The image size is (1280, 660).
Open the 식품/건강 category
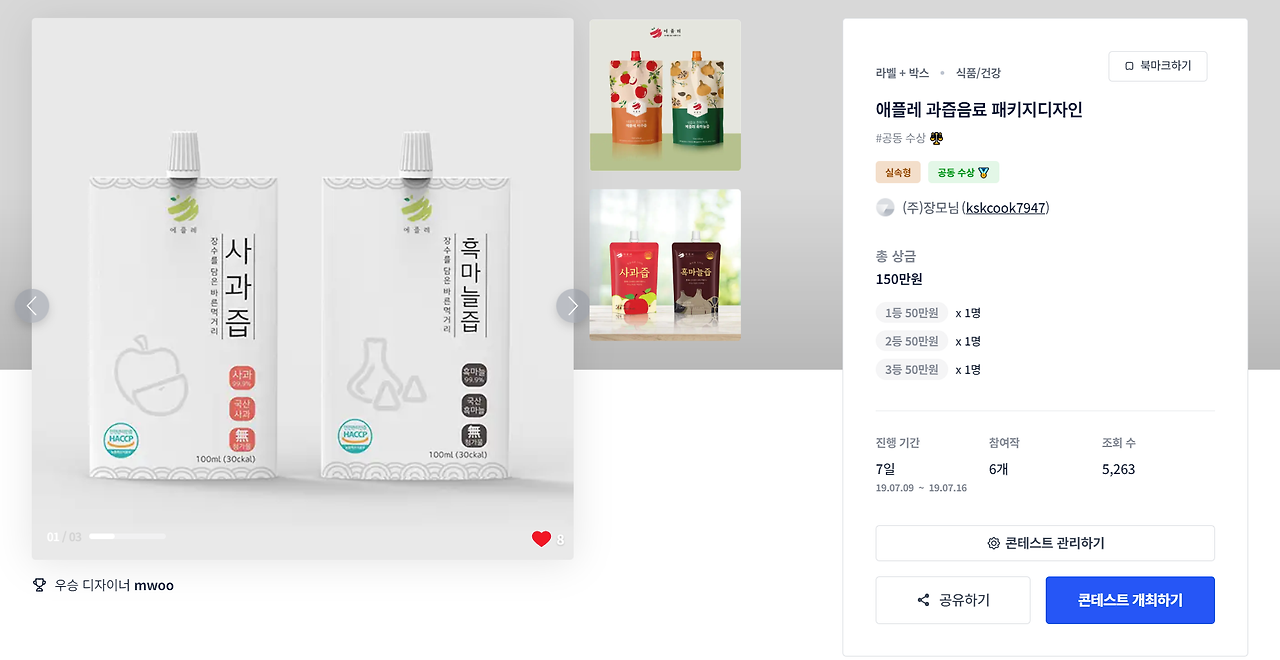[x=978, y=73]
